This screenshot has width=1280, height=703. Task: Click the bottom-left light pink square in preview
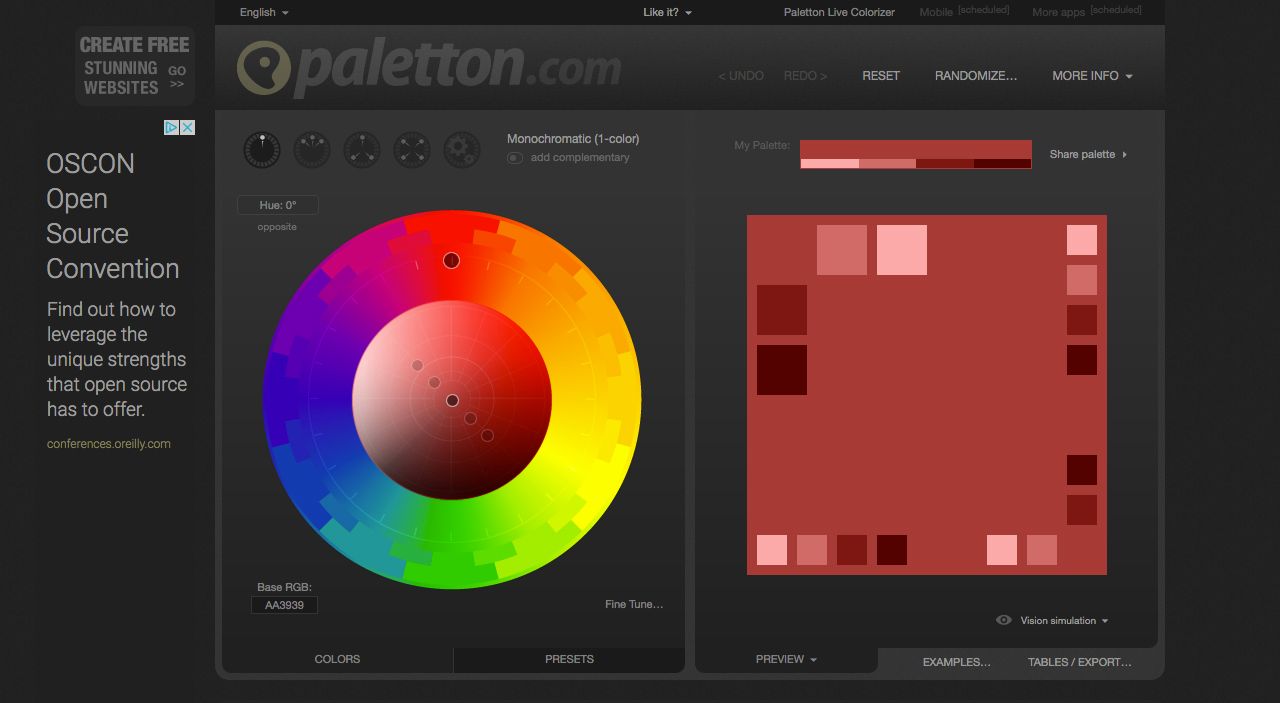pyautogui.click(x=772, y=550)
